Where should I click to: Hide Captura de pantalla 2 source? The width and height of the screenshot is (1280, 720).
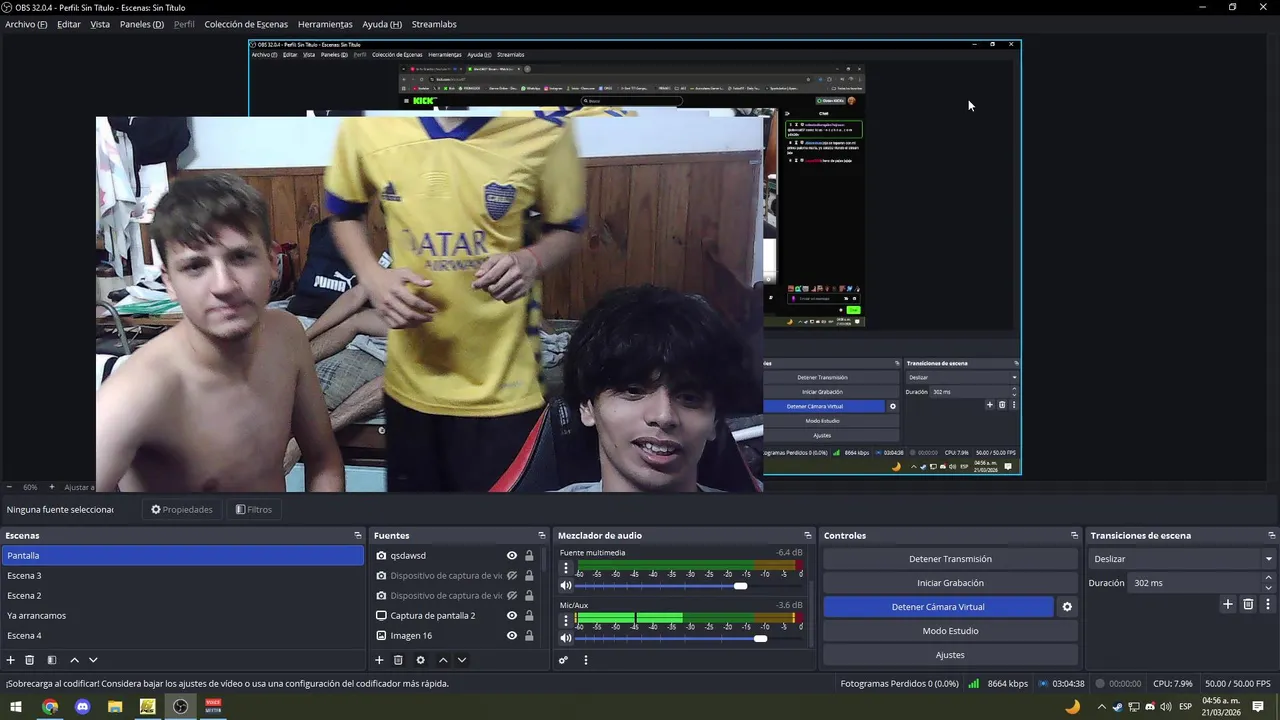pyautogui.click(x=512, y=616)
